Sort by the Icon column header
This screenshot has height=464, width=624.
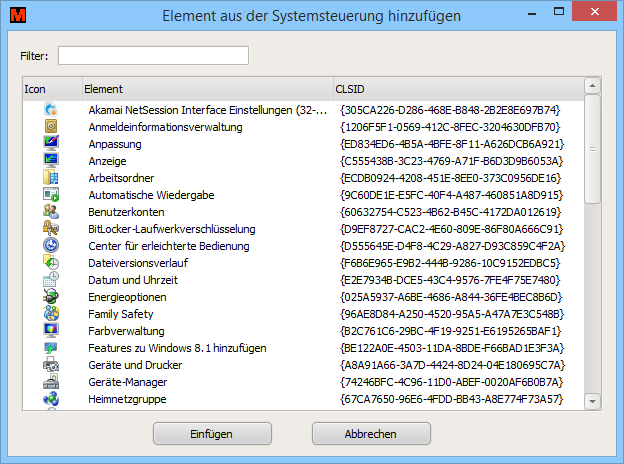[52, 89]
